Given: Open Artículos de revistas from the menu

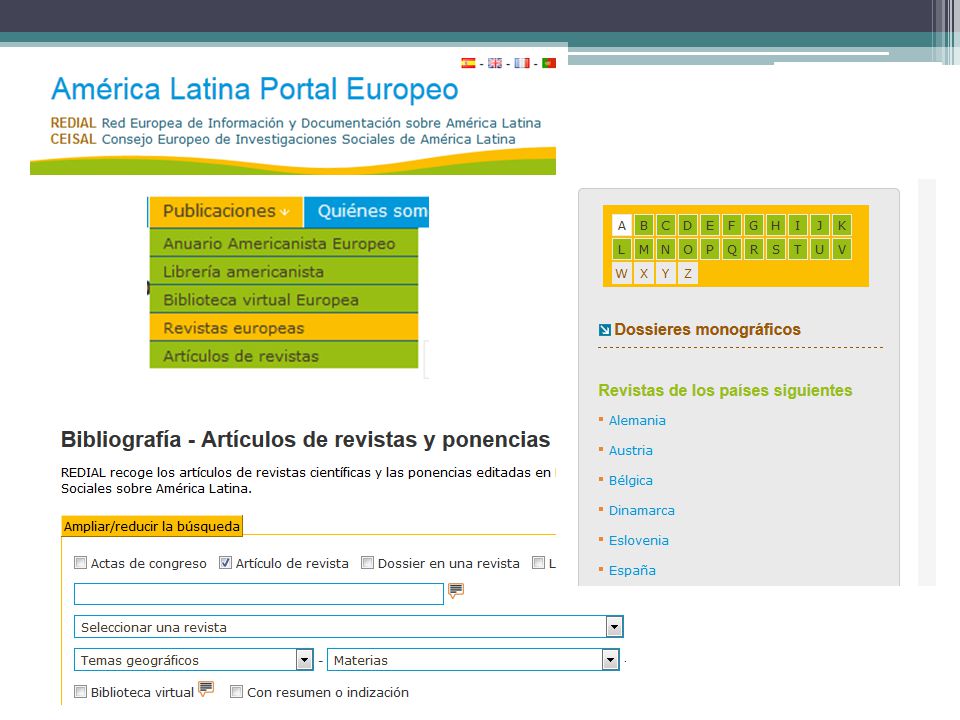Looking at the screenshot, I should (x=283, y=356).
